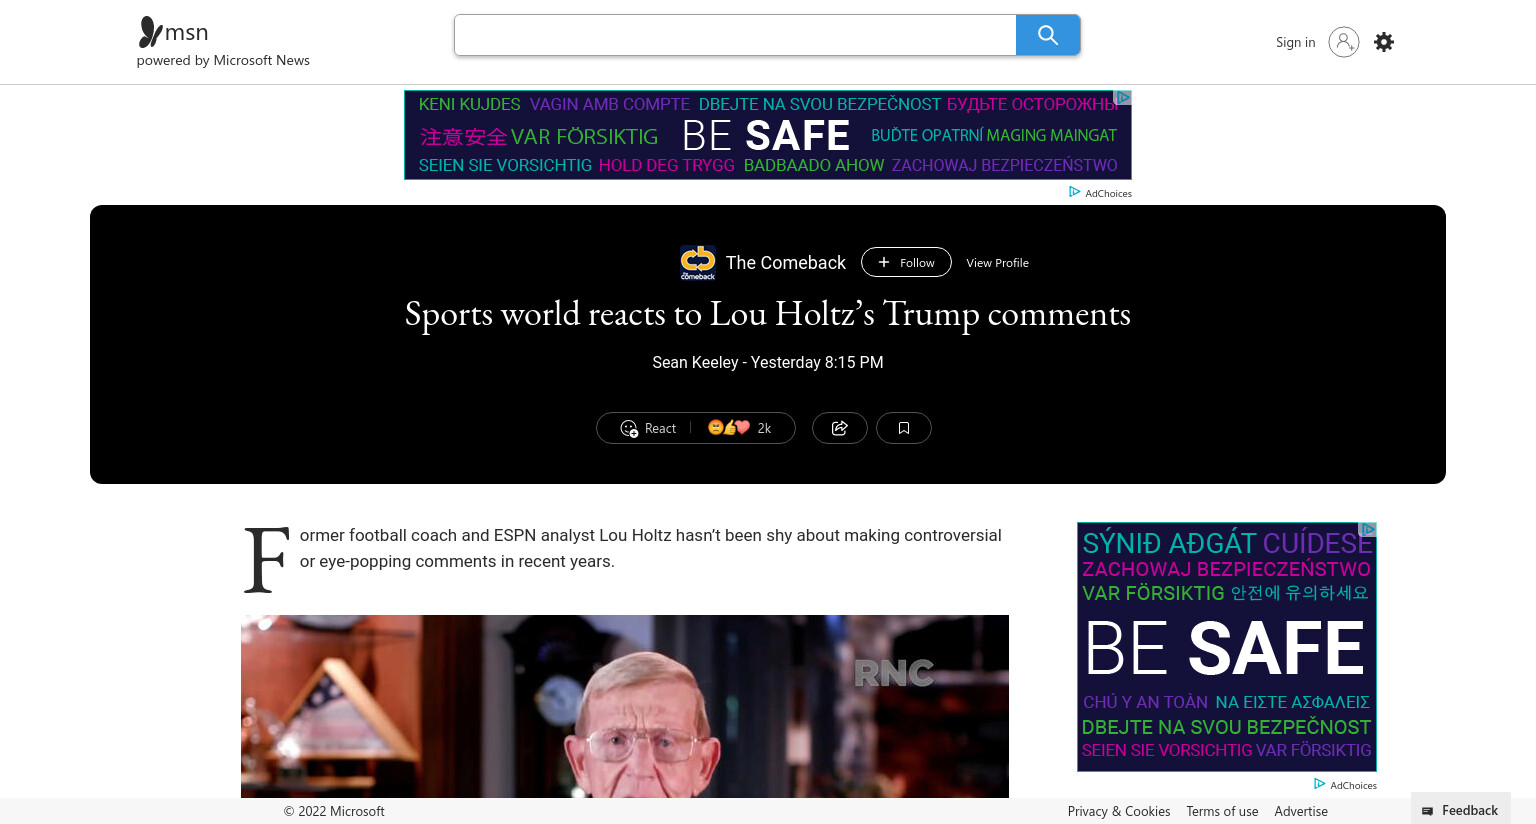The height and width of the screenshot is (824, 1536).
Task: Click the BE SAFE top banner ad
Action: [x=768, y=135]
